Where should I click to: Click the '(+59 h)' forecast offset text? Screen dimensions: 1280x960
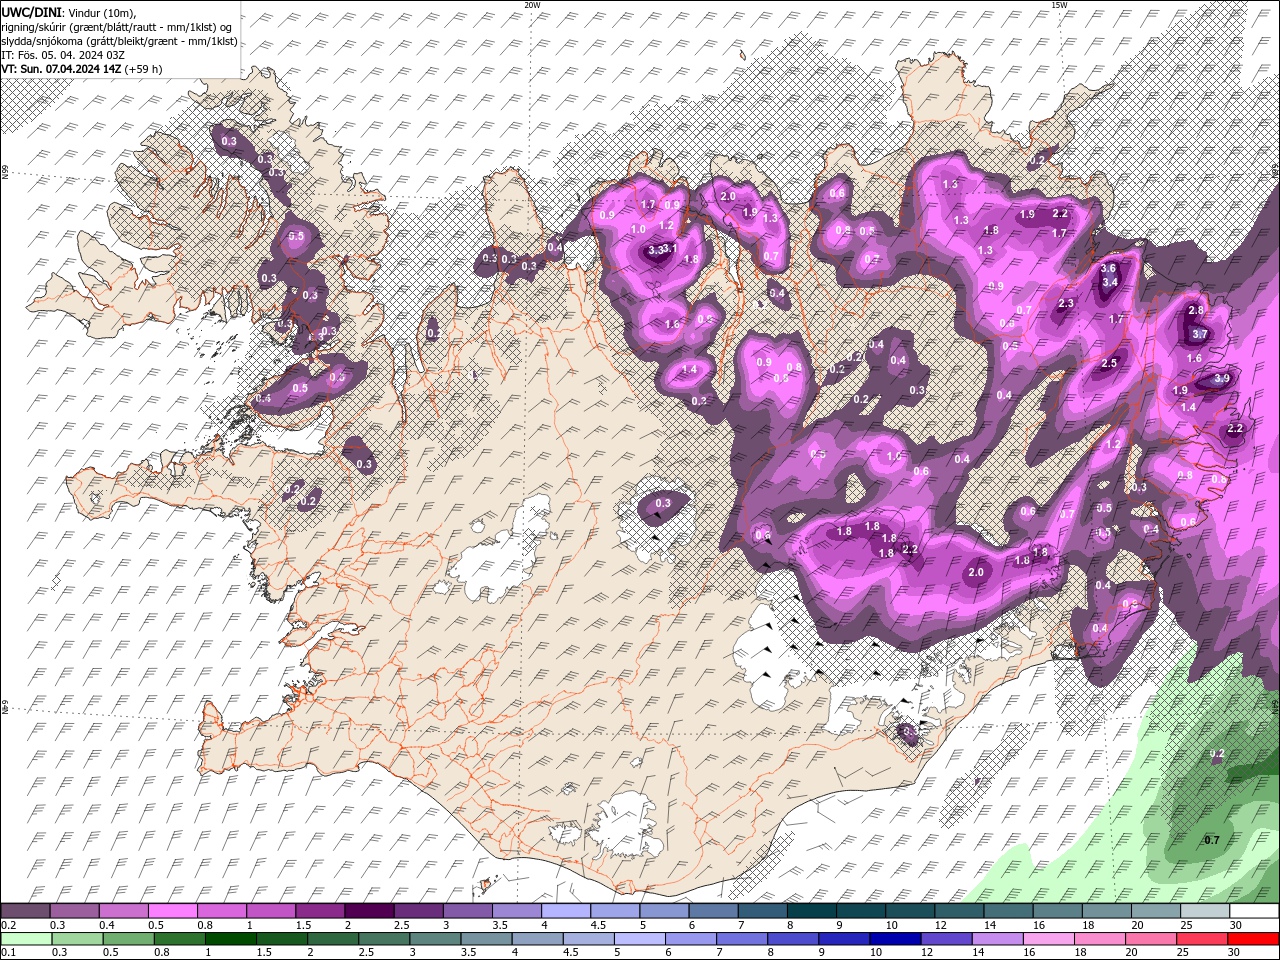point(143,69)
